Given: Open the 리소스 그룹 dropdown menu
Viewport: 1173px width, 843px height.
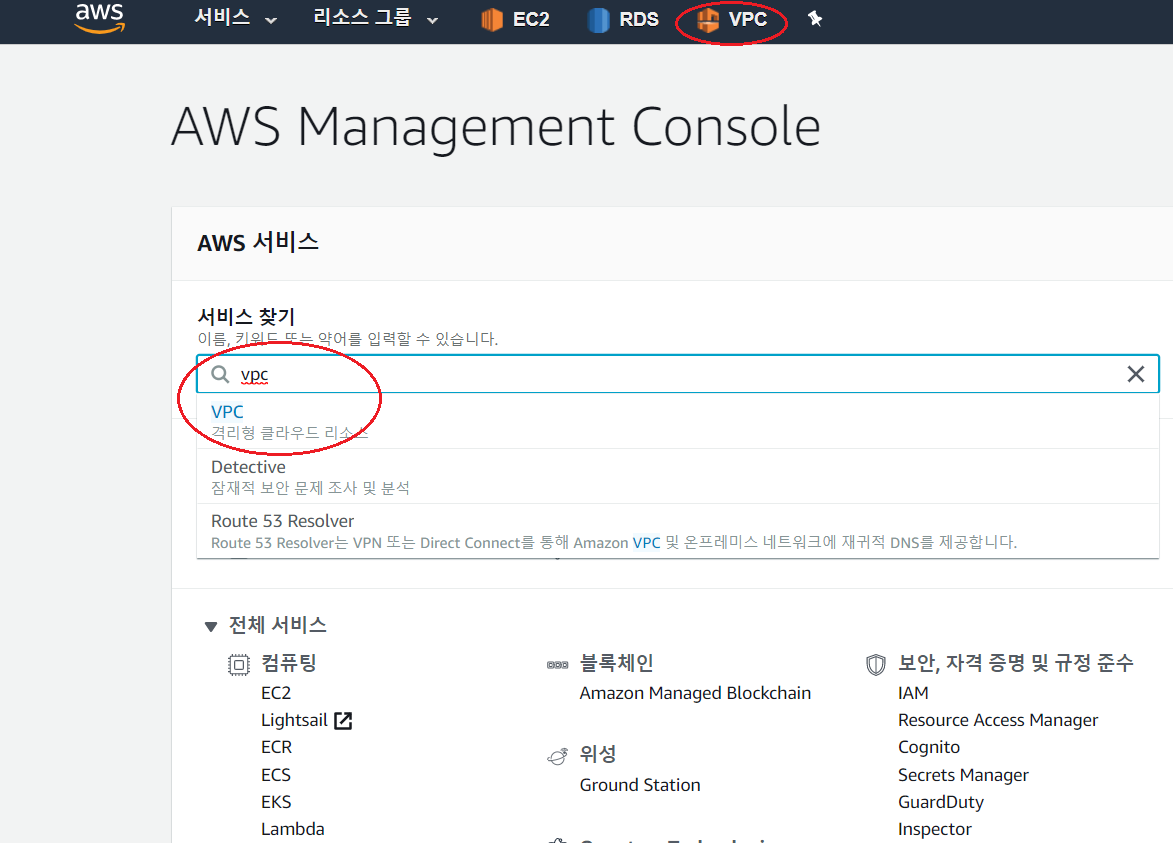Looking at the screenshot, I should pyautogui.click(x=376, y=18).
